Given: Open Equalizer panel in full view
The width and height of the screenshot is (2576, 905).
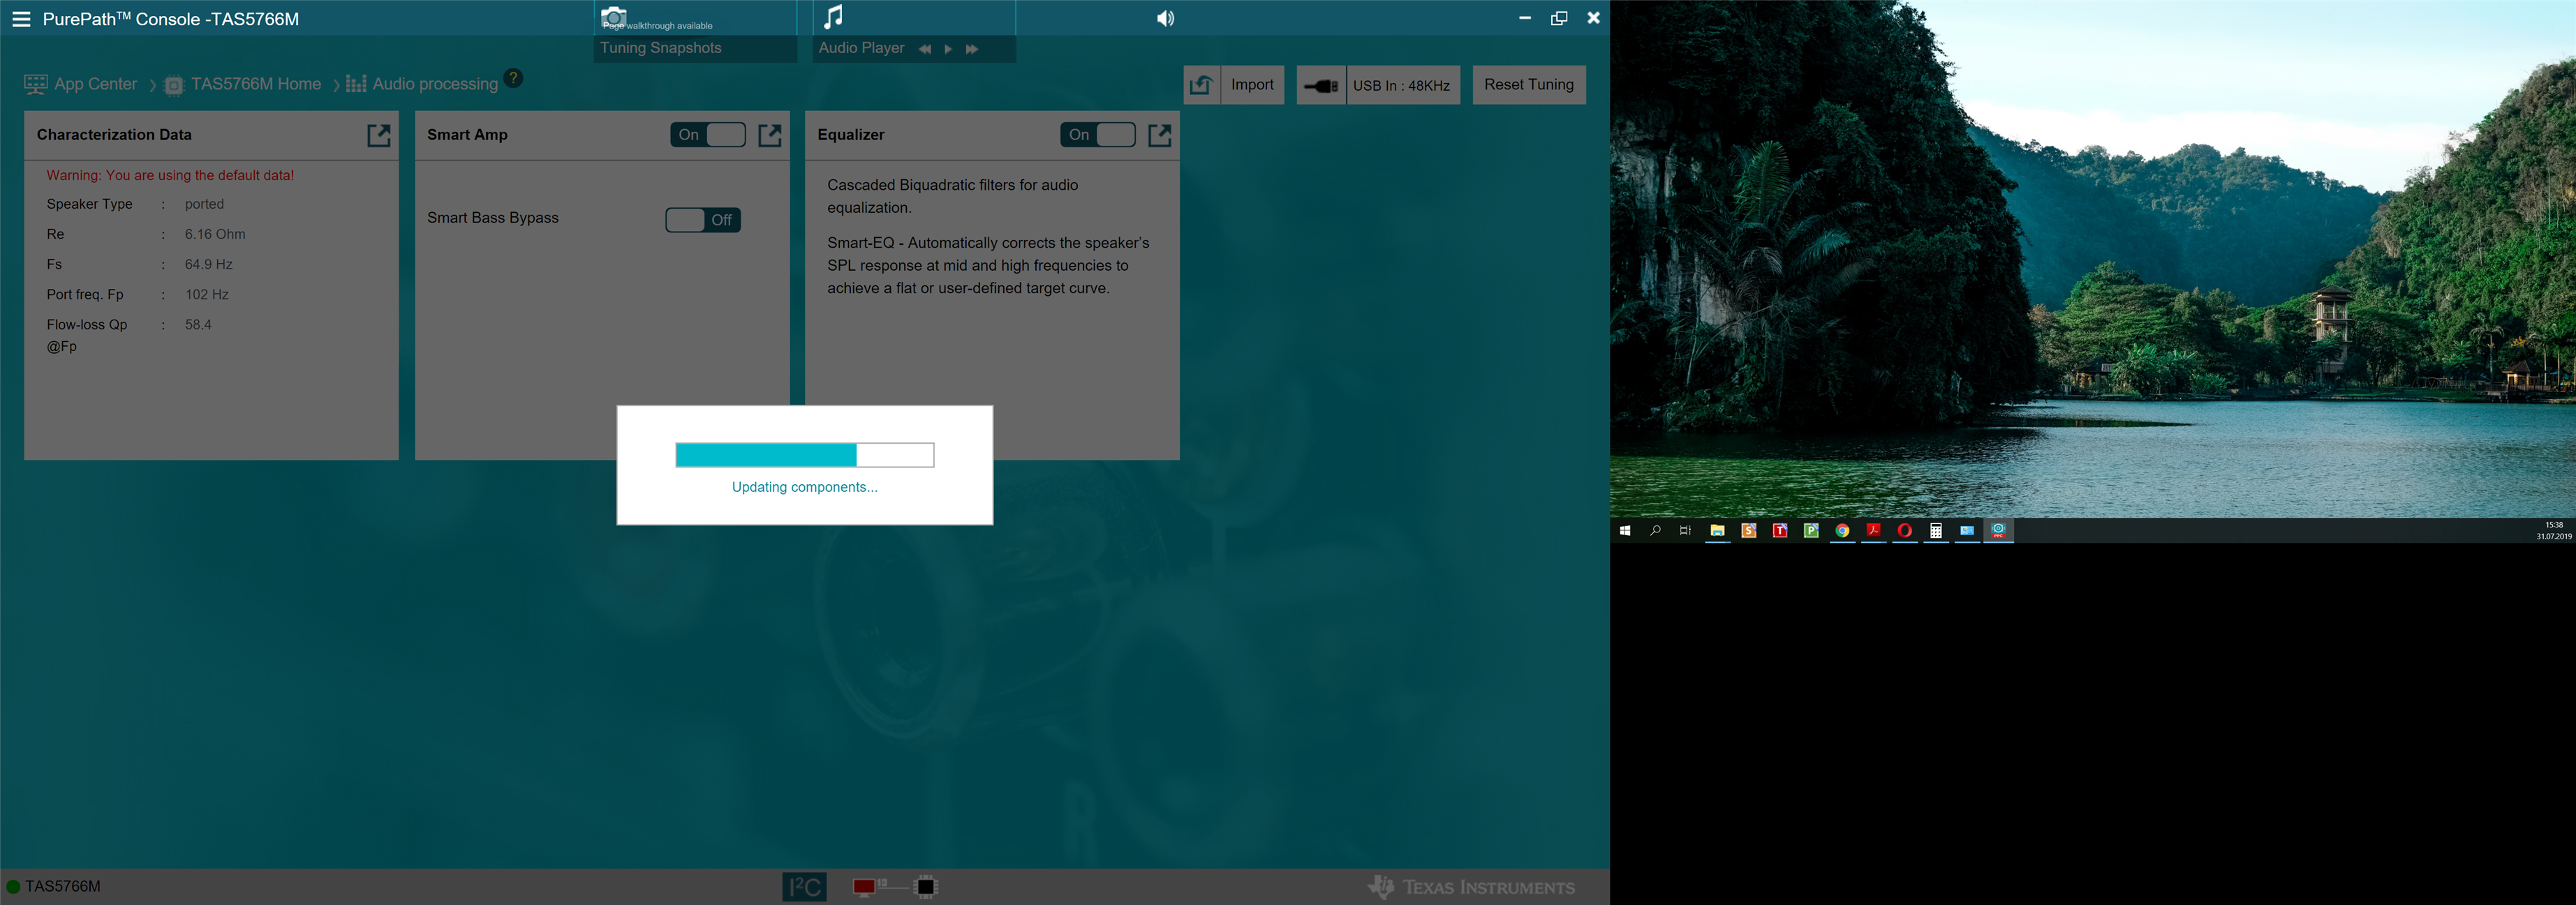Looking at the screenshot, I should click(1160, 135).
